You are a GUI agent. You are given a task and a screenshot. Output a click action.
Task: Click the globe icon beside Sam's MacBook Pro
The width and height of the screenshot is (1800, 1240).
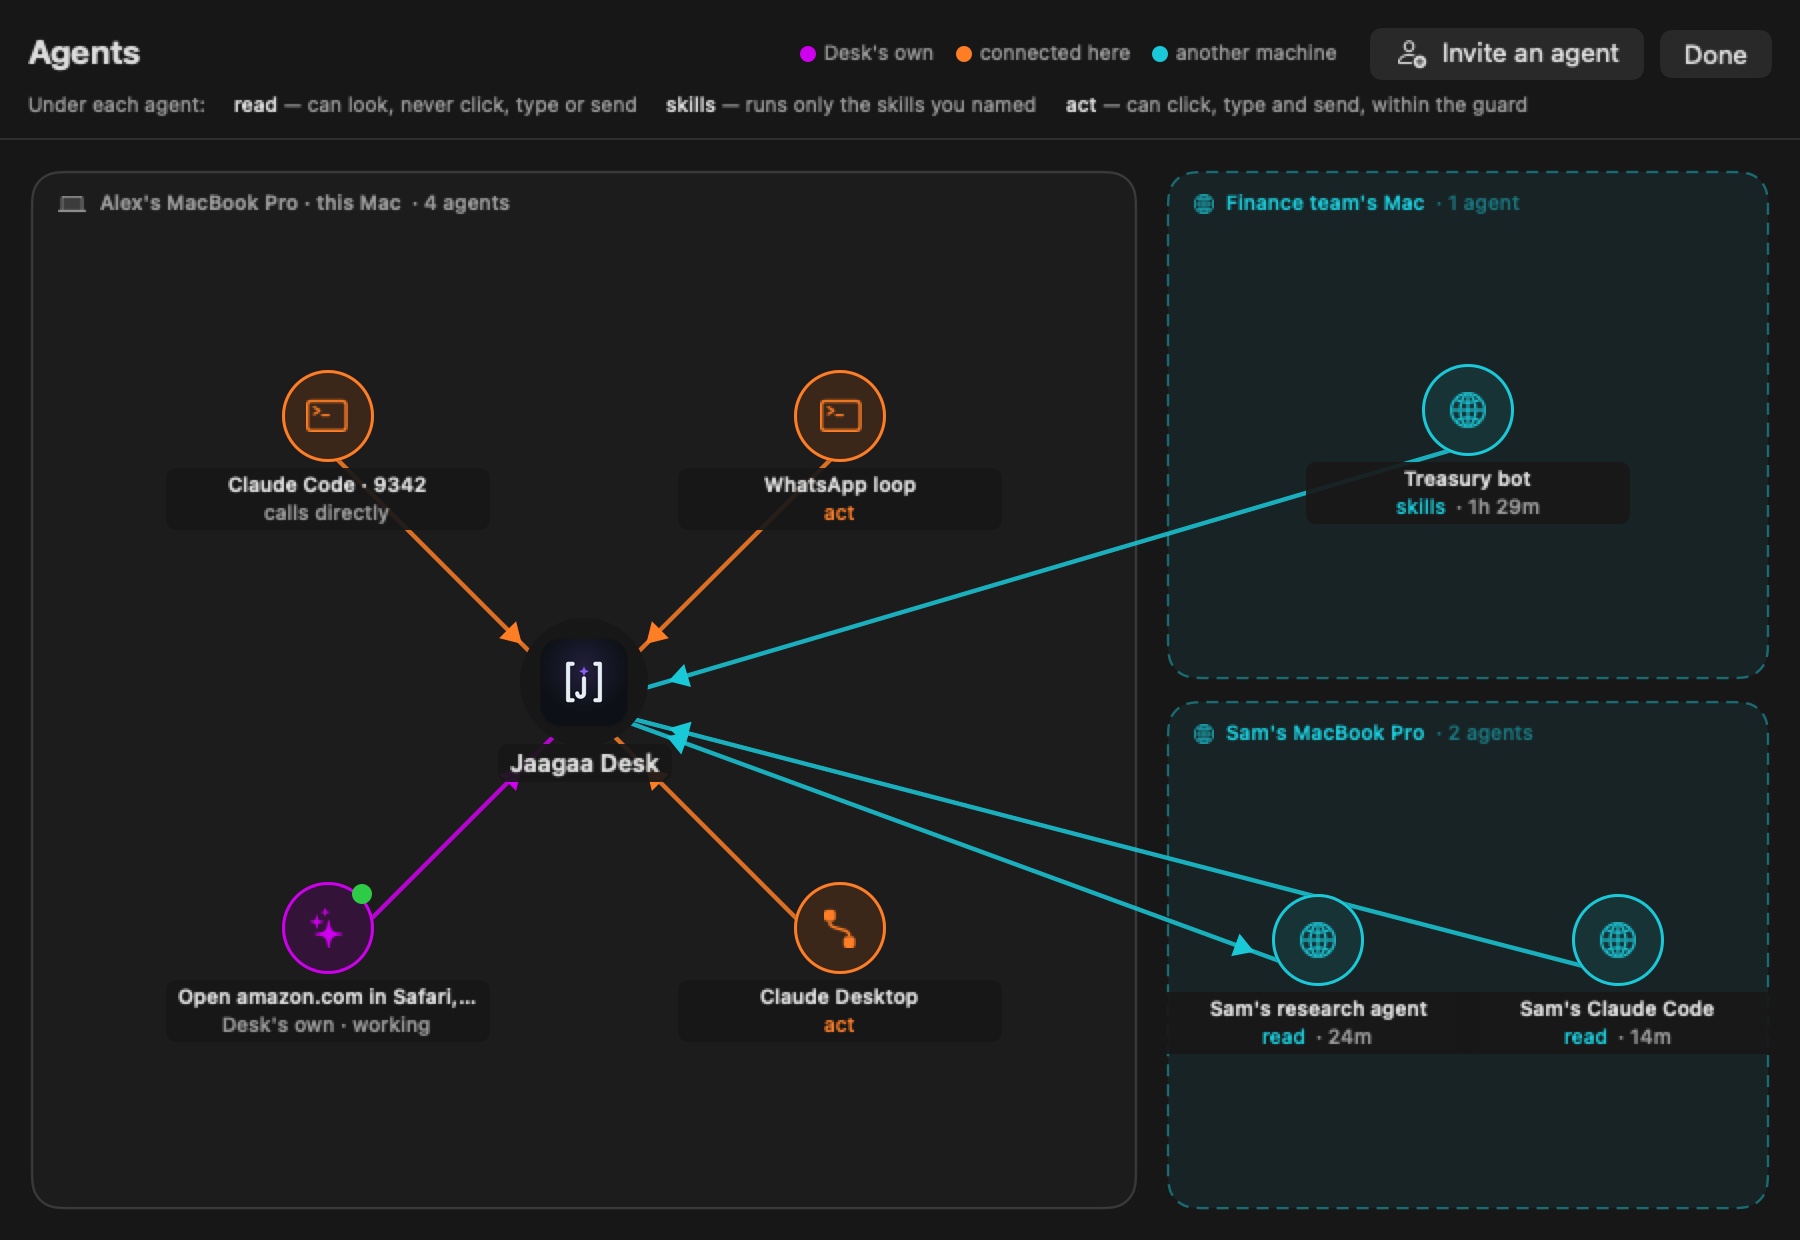(x=1205, y=733)
